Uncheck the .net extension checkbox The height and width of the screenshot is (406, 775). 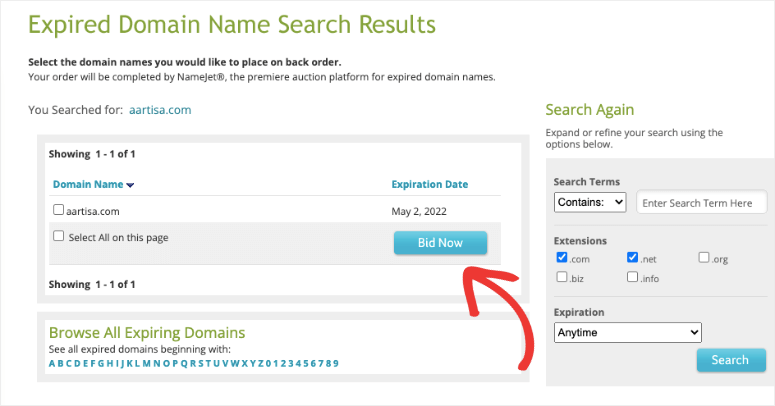[x=632, y=257]
